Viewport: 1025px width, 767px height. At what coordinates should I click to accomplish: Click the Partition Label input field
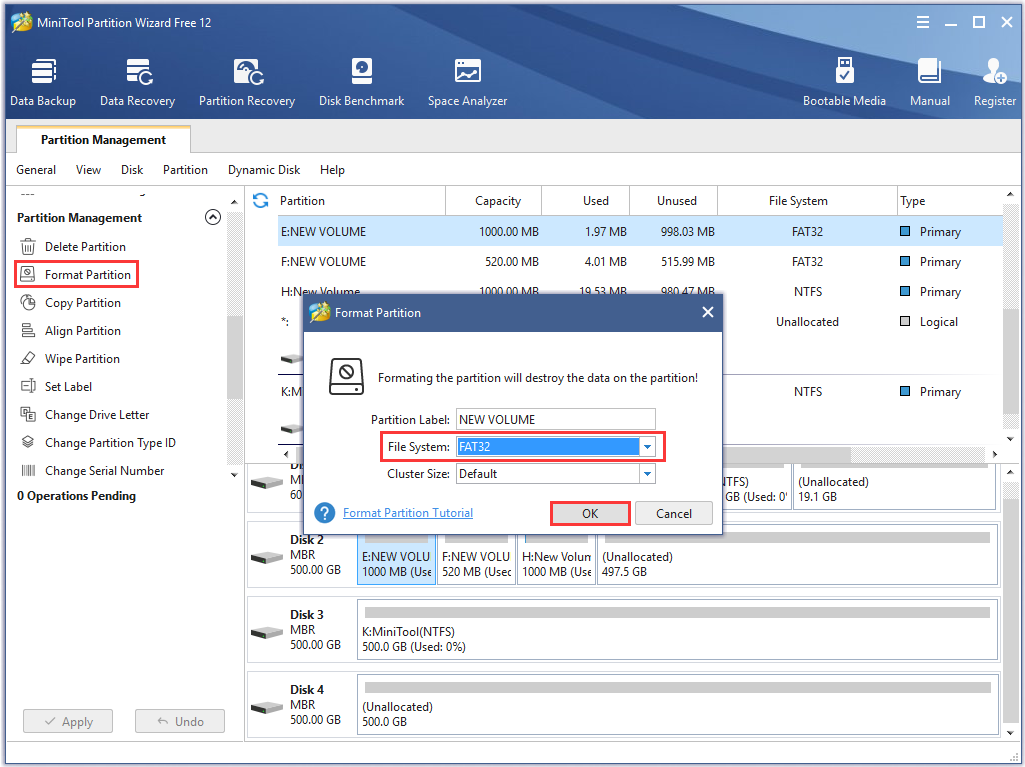556,420
